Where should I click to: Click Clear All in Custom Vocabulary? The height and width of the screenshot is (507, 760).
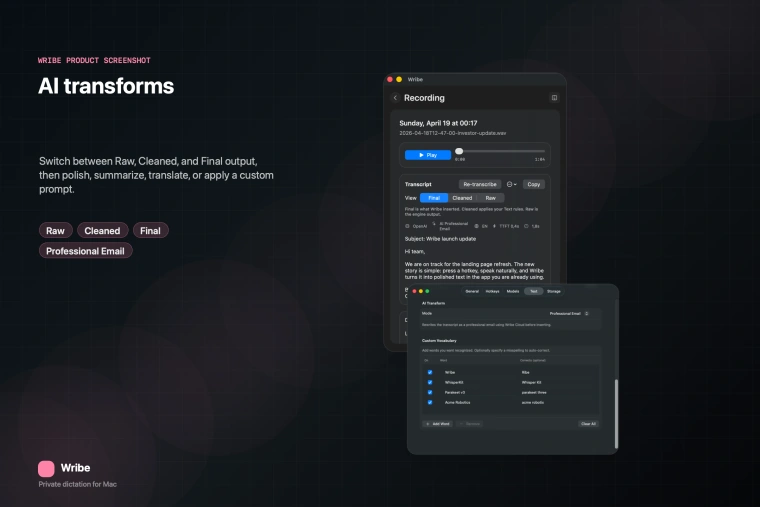pyautogui.click(x=588, y=424)
